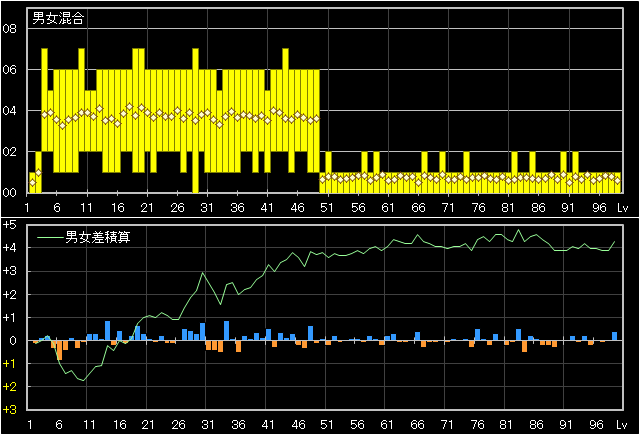This screenshot has height=435, width=640.
Task: Click the white +2 y-axis label
Action: [9, 295]
